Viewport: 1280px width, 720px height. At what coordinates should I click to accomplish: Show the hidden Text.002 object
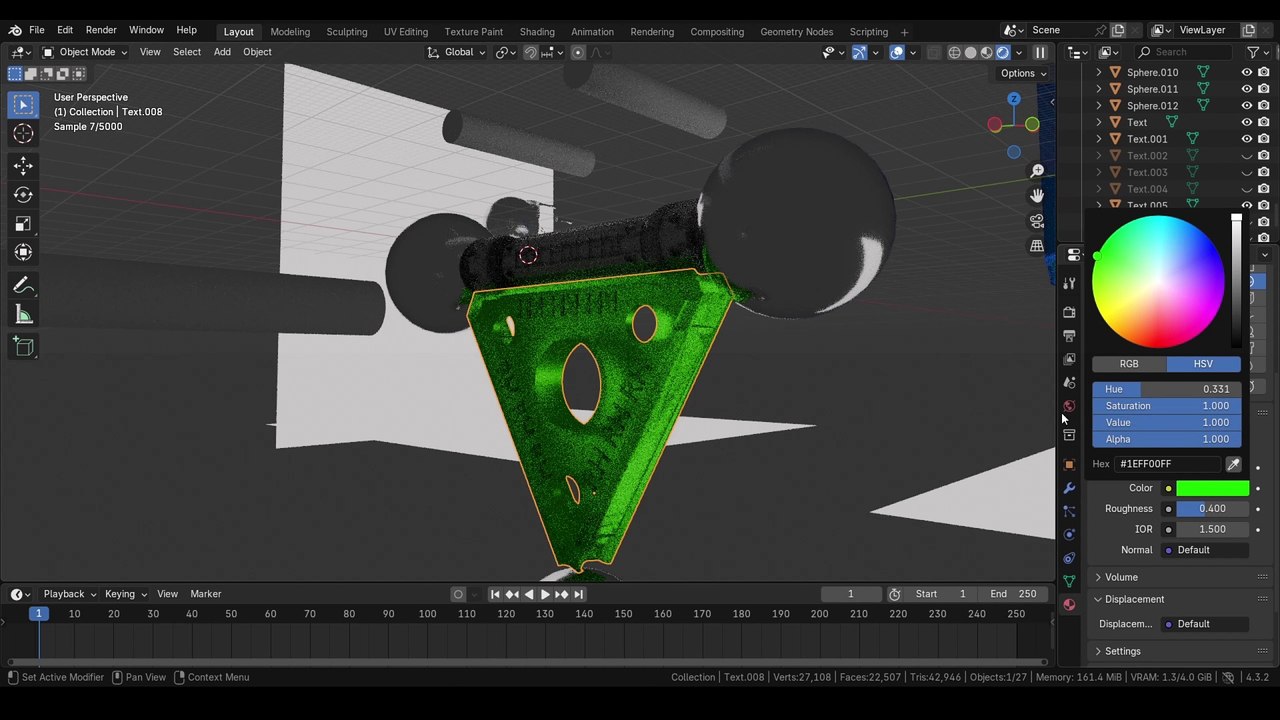click(x=1246, y=156)
